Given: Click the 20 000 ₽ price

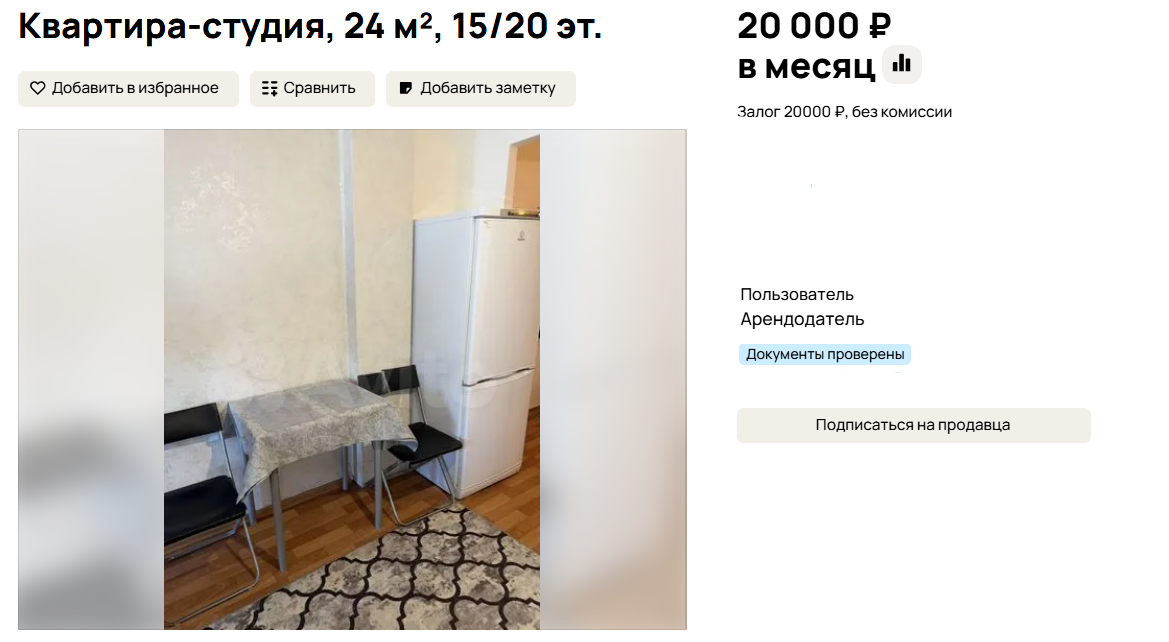Looking at the screenshot, I should pos(814,26).
